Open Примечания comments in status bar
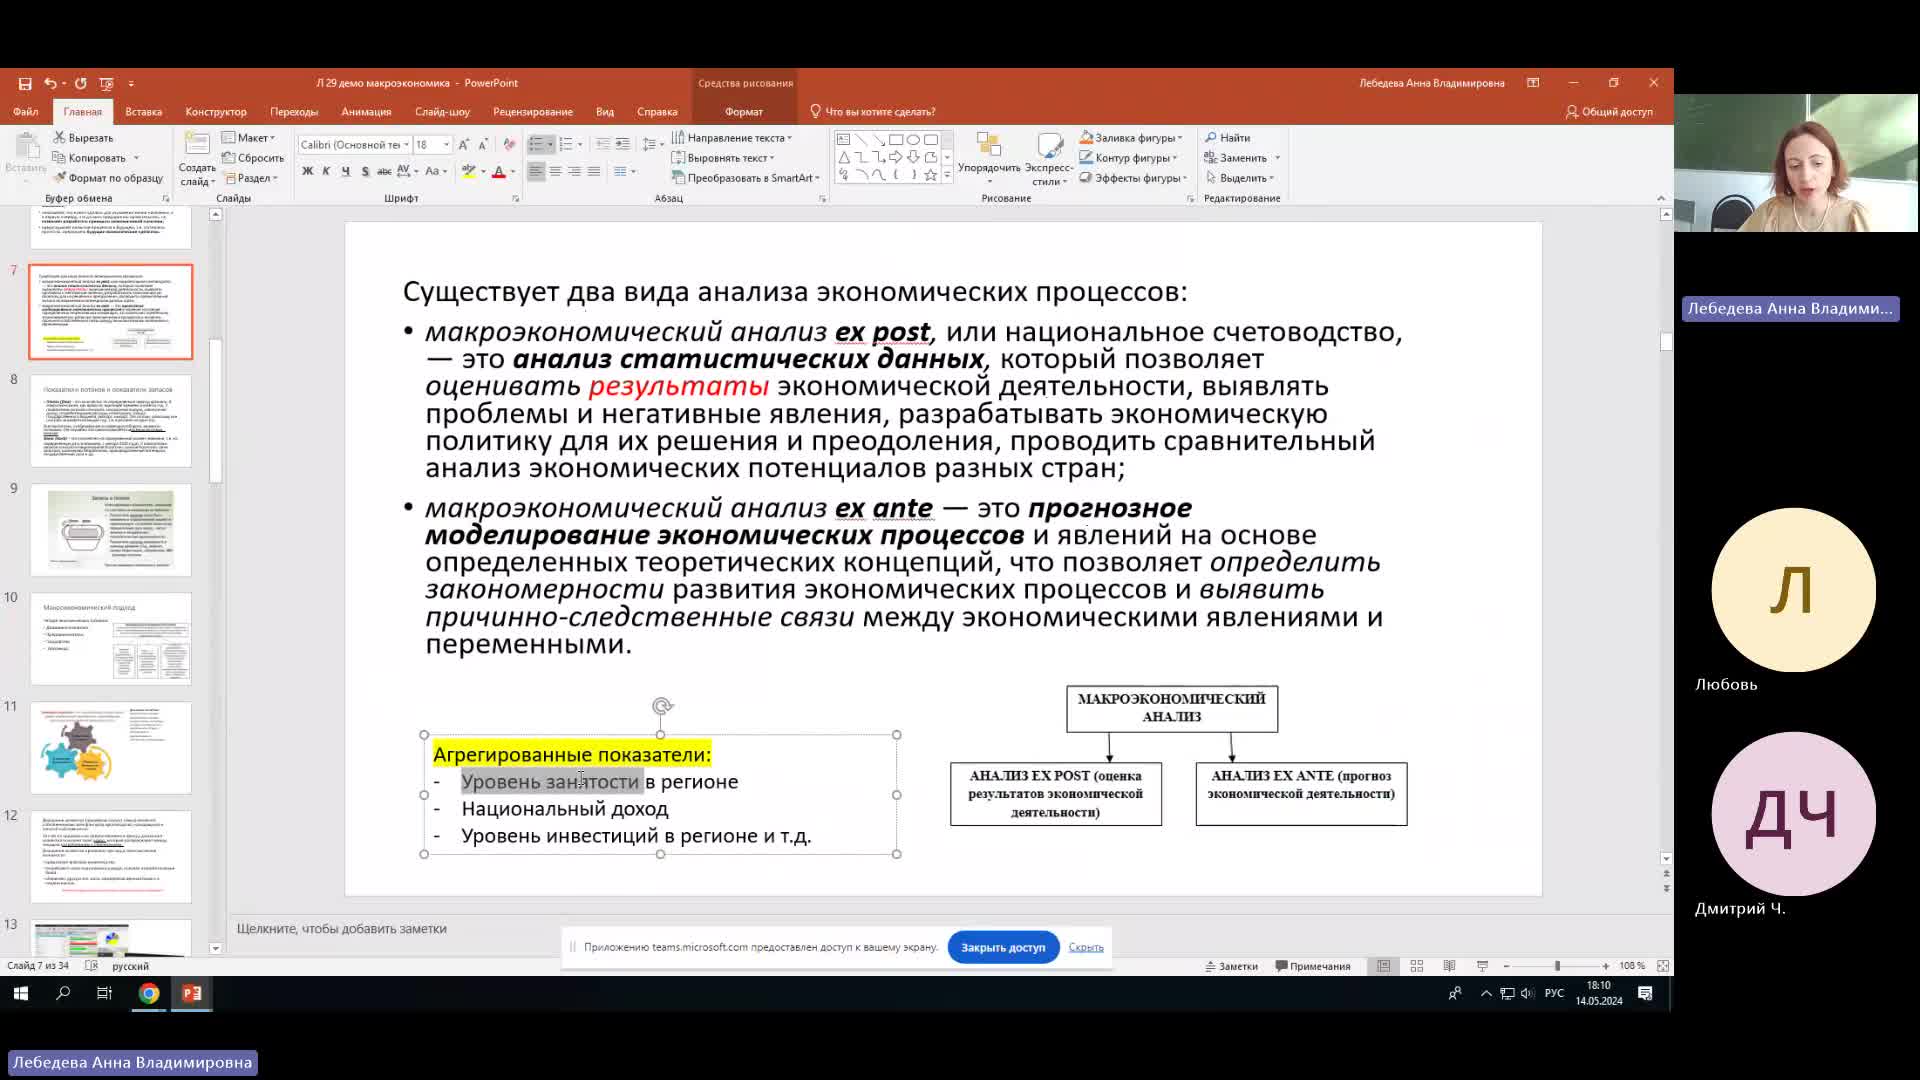The width and height of the screenshot is (1920, 1080). [x=1313, y=966]
